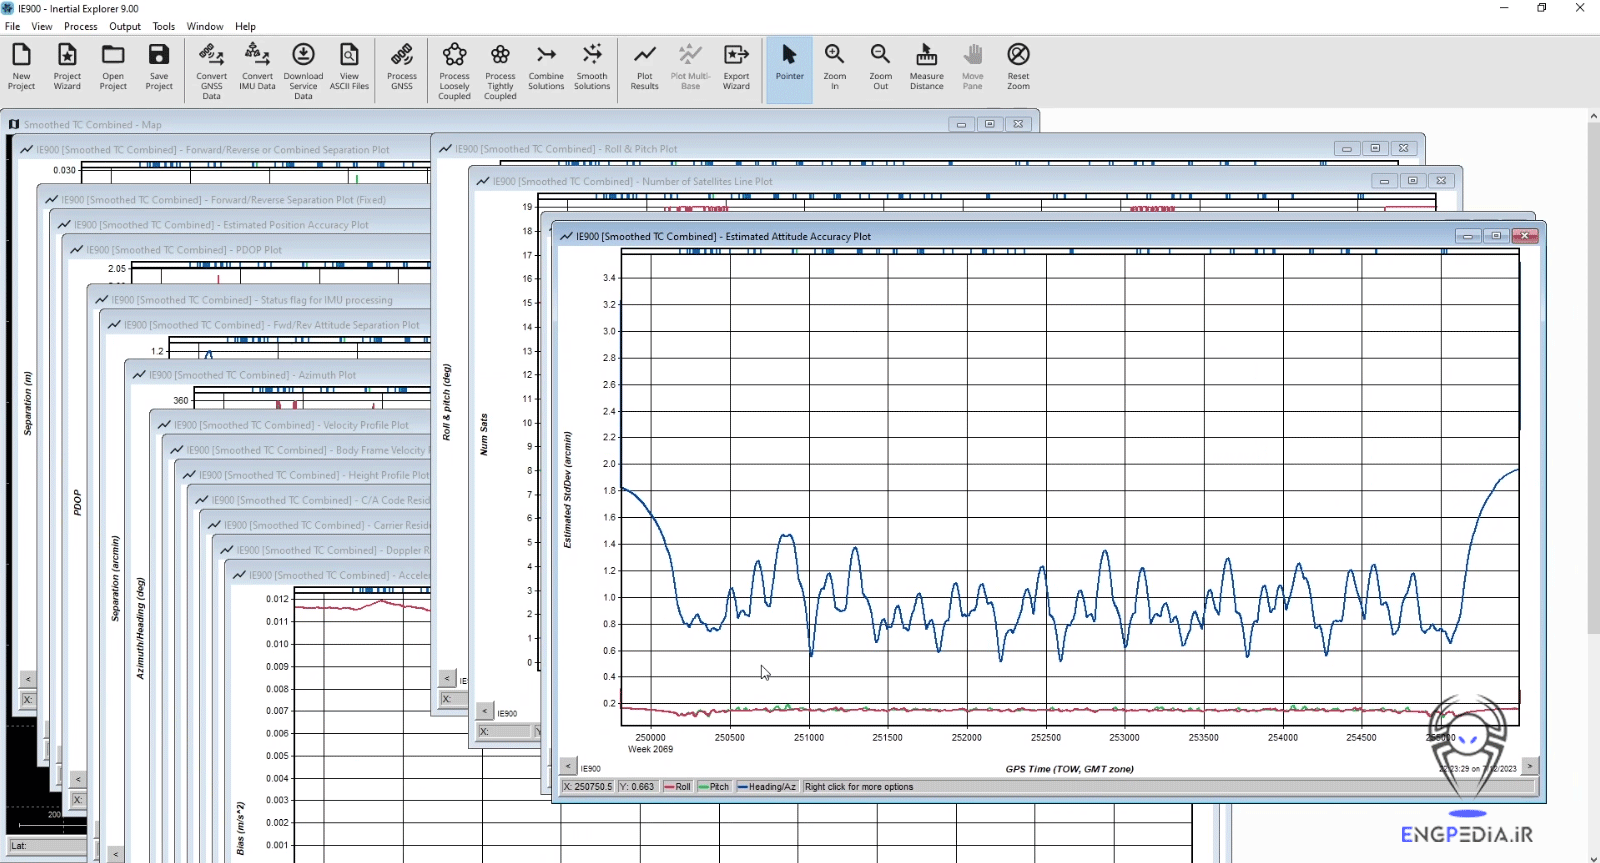The image size is (1600, 863).
Task: Open the Download Service Data tool
Action: [303, 71]
